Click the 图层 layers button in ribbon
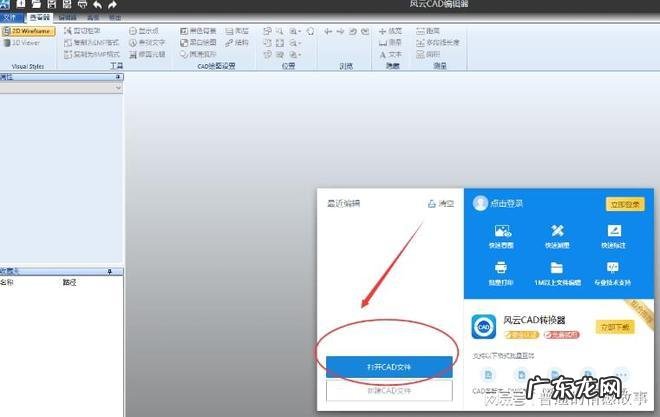The image size is (660, 417). (237, 31)
